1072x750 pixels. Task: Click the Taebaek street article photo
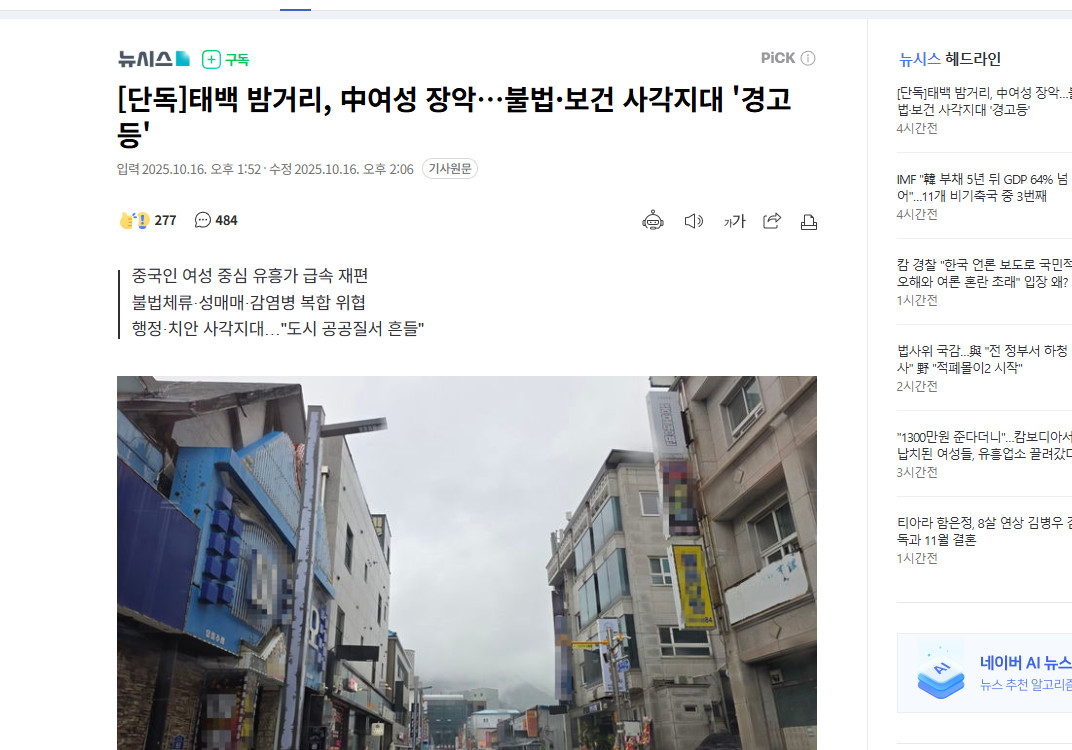click(467, 563)
